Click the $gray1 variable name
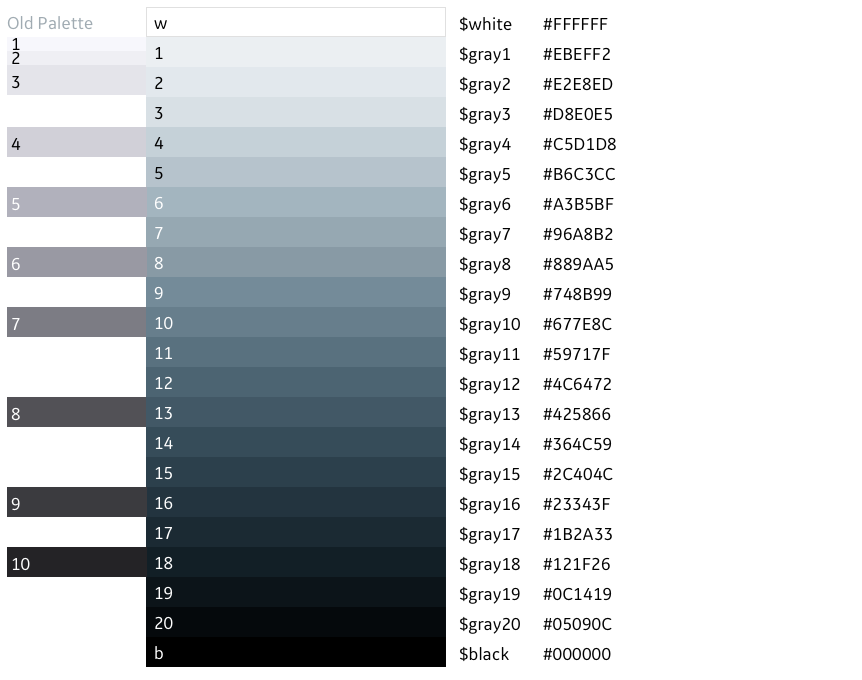This screenshot has height=680, width=862. tap(485, 54)
